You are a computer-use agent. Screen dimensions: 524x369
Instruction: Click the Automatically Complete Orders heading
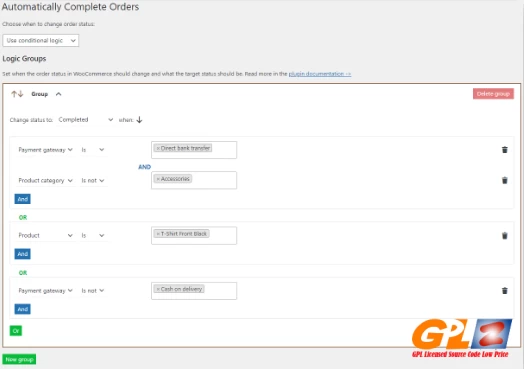point(70,7)
